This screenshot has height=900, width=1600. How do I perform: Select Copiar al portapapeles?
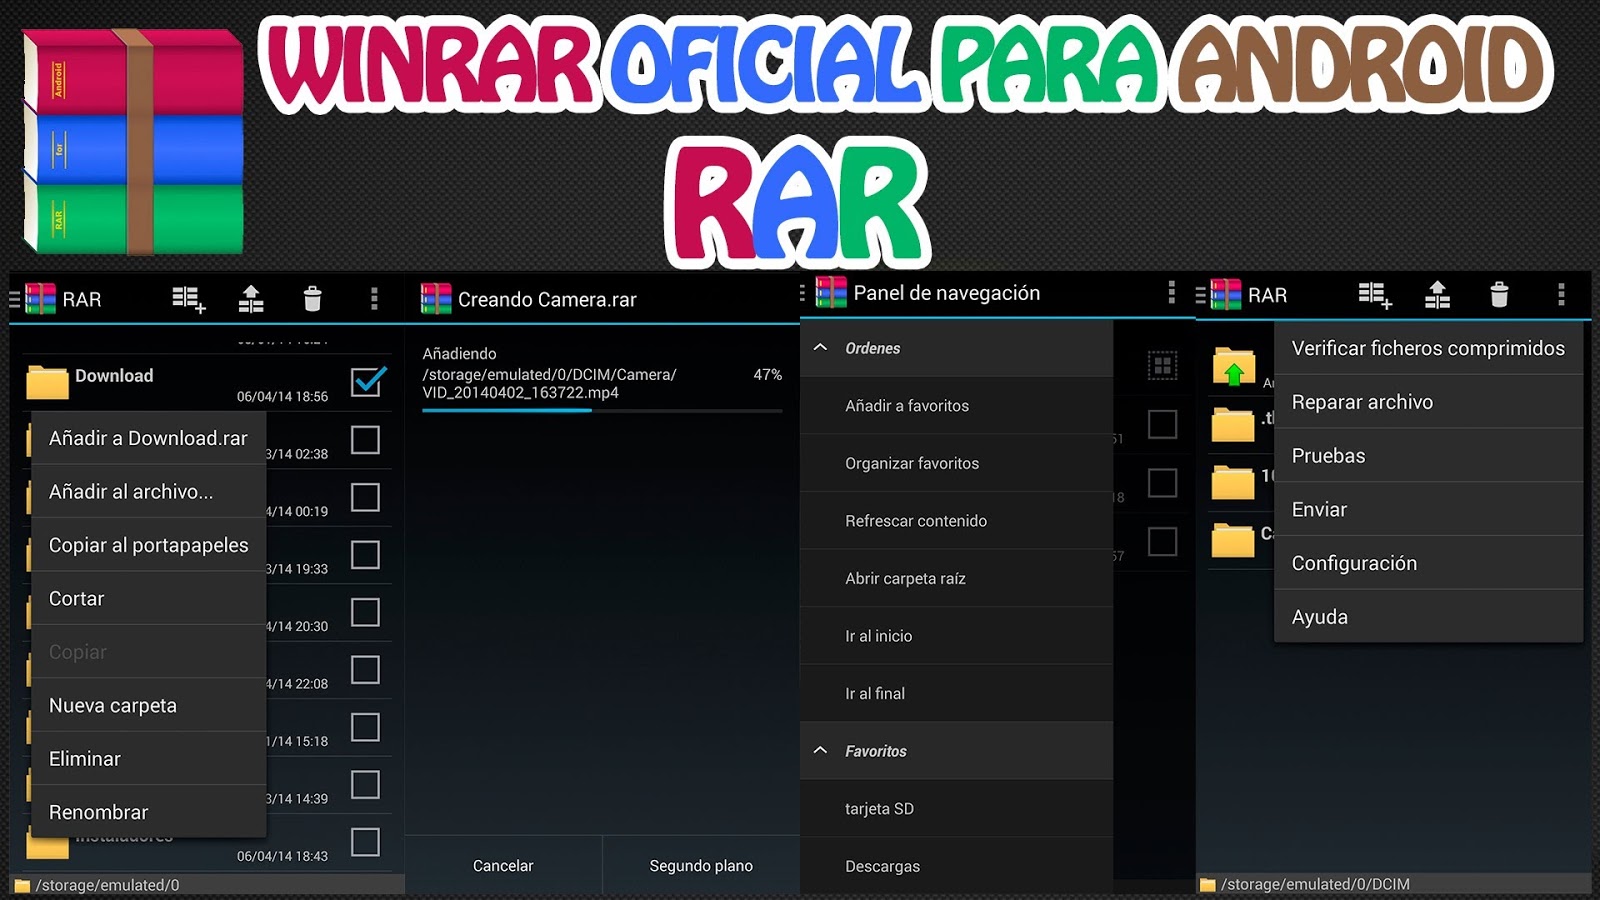(149, 545)
